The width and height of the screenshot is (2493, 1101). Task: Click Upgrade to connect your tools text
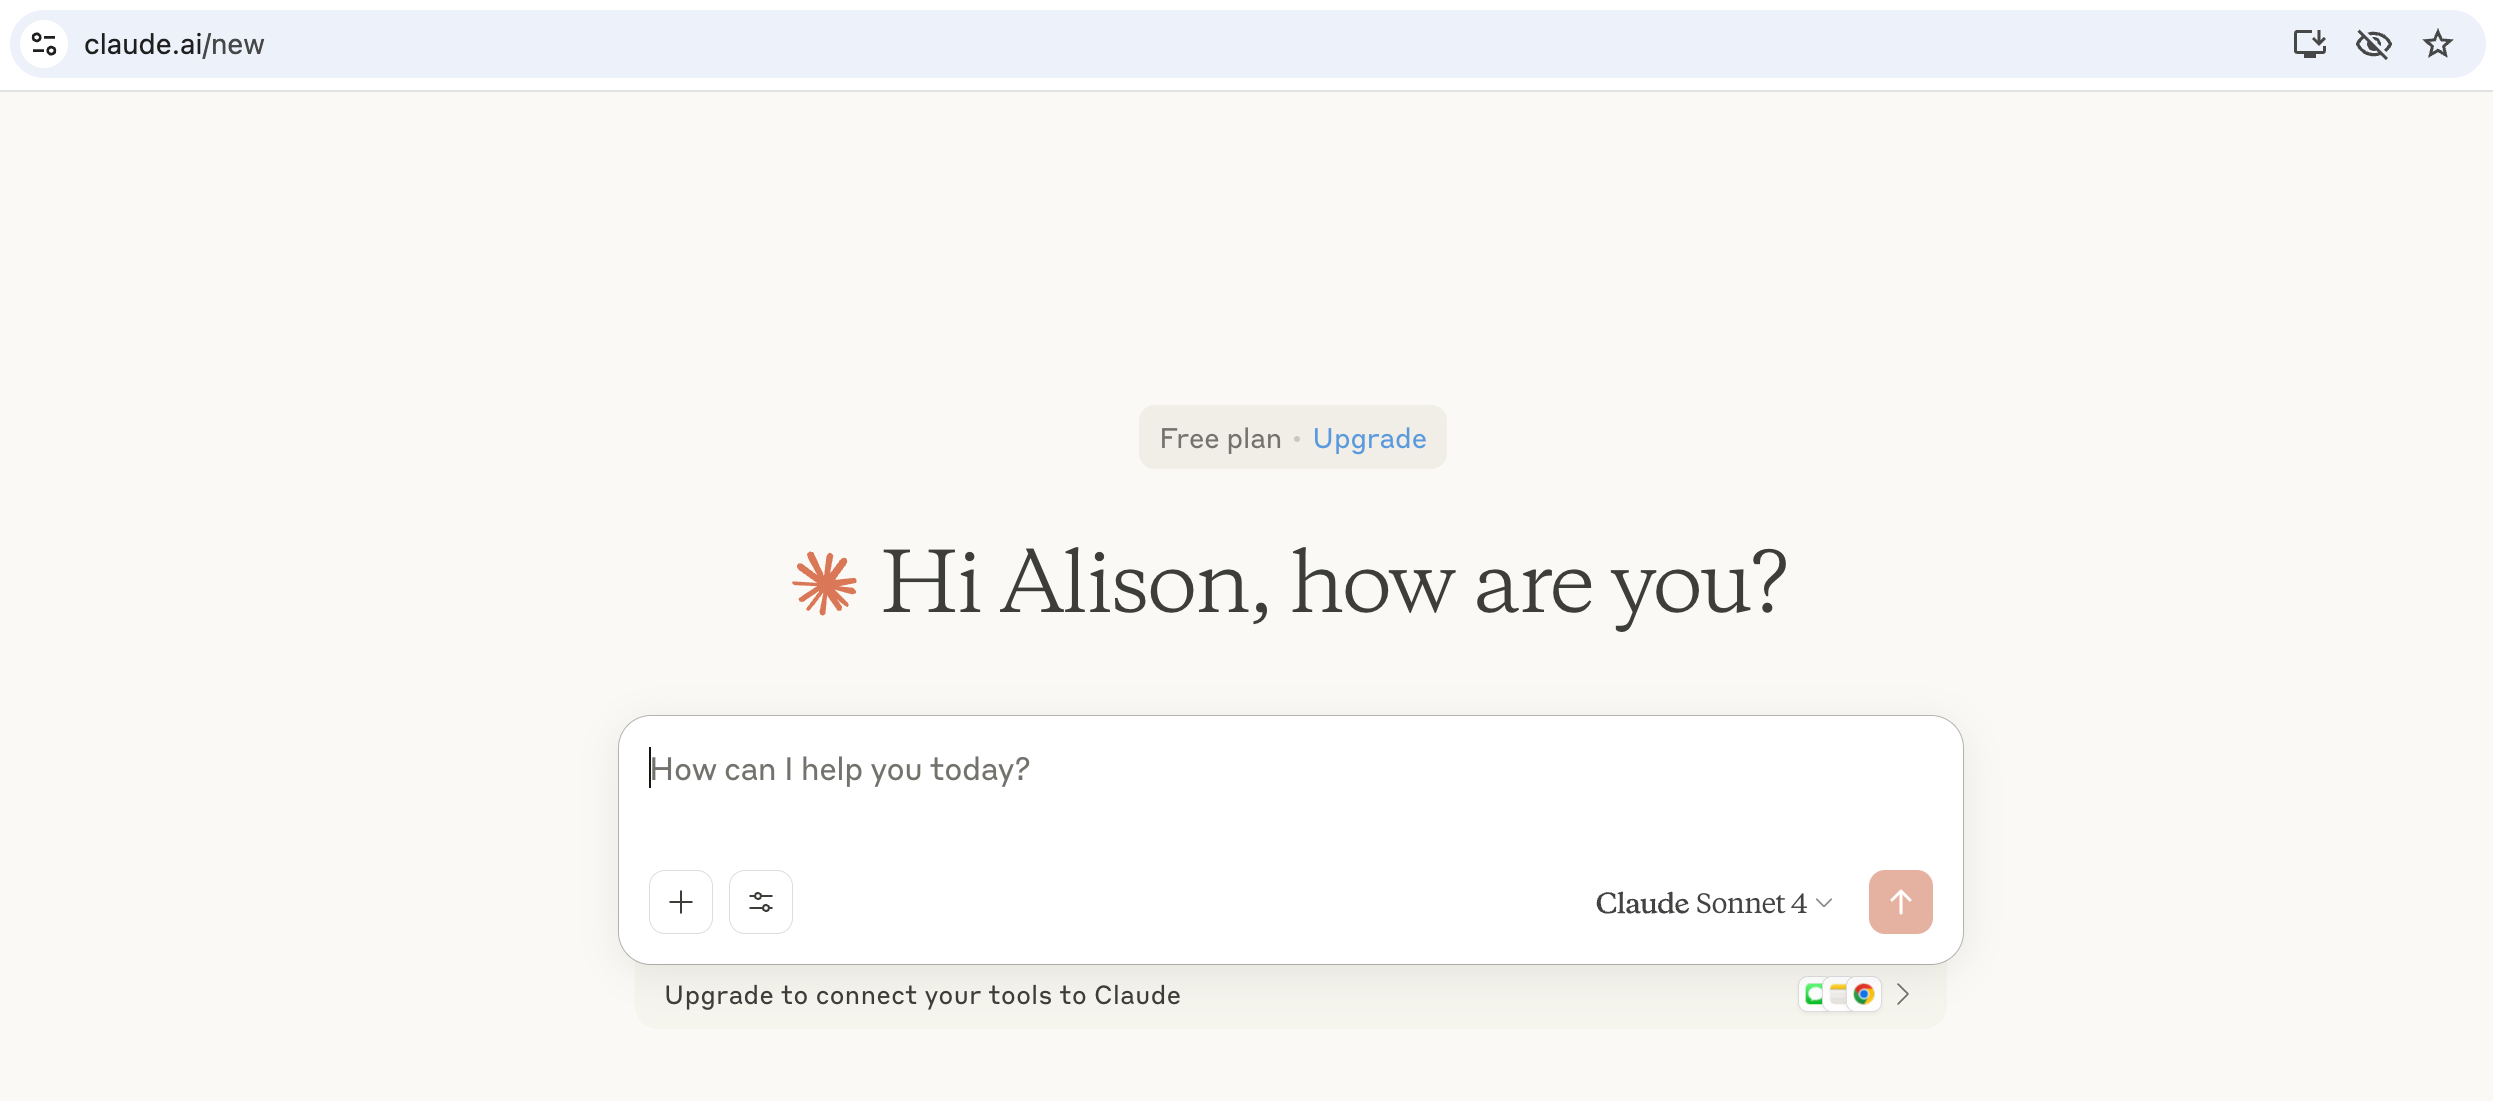922,995
